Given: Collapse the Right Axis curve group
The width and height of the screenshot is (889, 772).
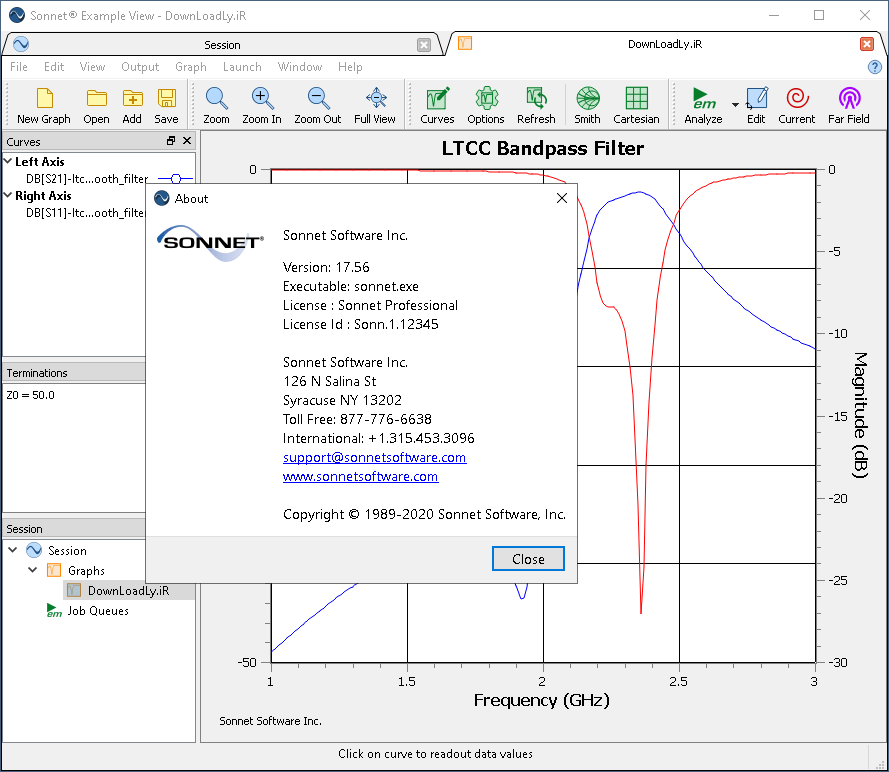Looking at the screenshot, I should click(x=8, y=196).
